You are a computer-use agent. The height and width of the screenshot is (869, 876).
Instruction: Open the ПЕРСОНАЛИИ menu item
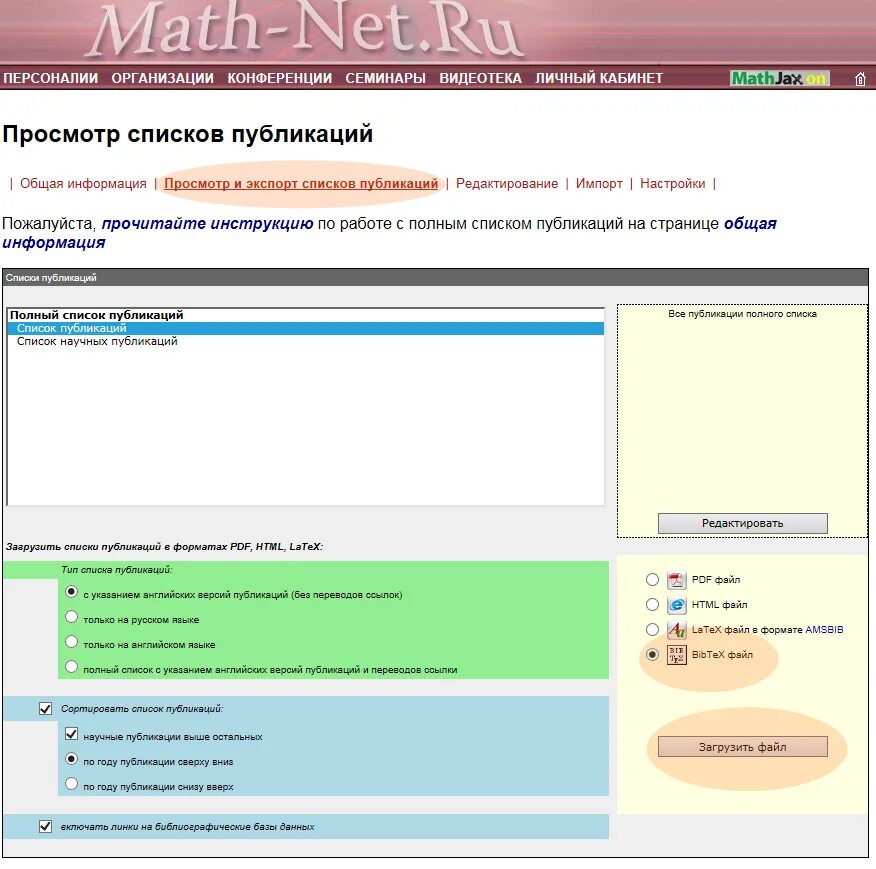[x=51, y=78]
